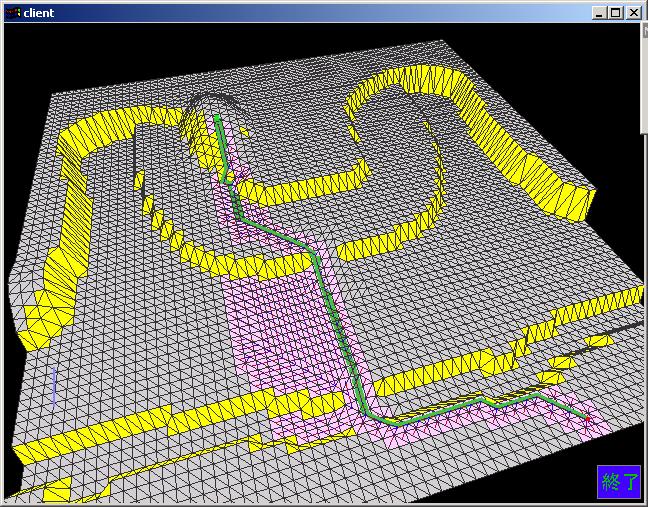
Task: Minimize the client window
Action: click(598, 13)
